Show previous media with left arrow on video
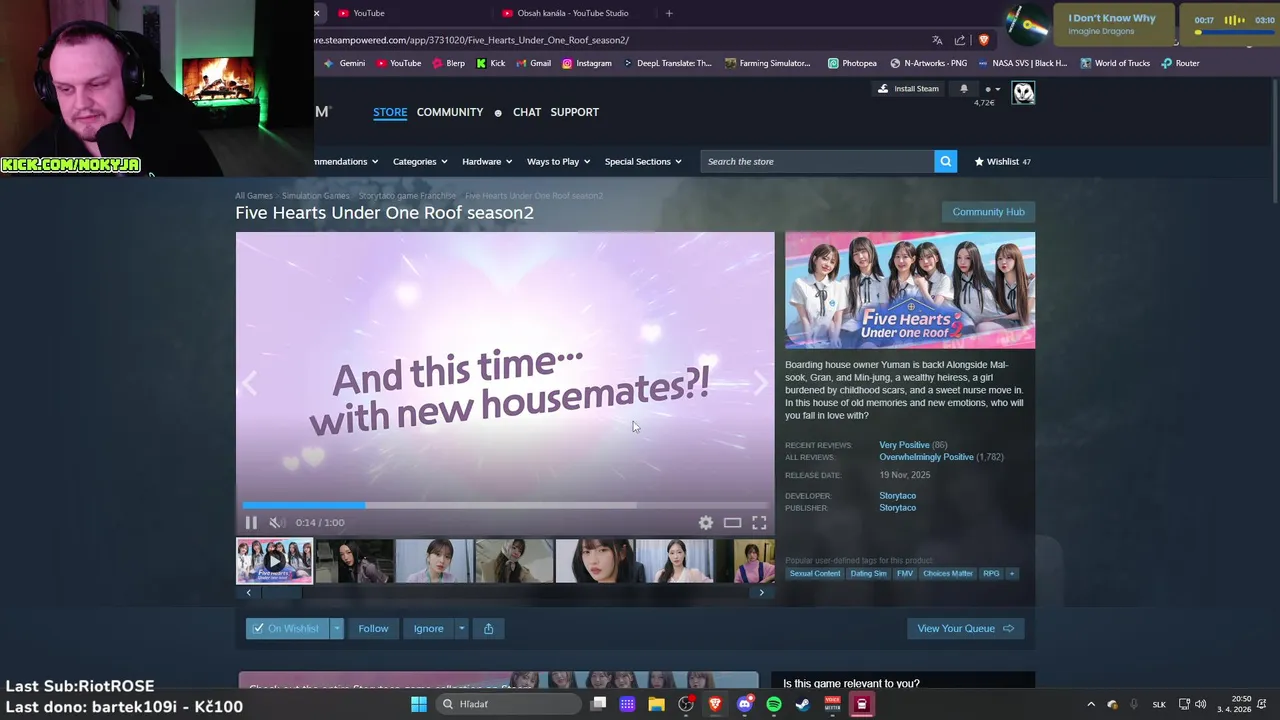 point(249,383)
